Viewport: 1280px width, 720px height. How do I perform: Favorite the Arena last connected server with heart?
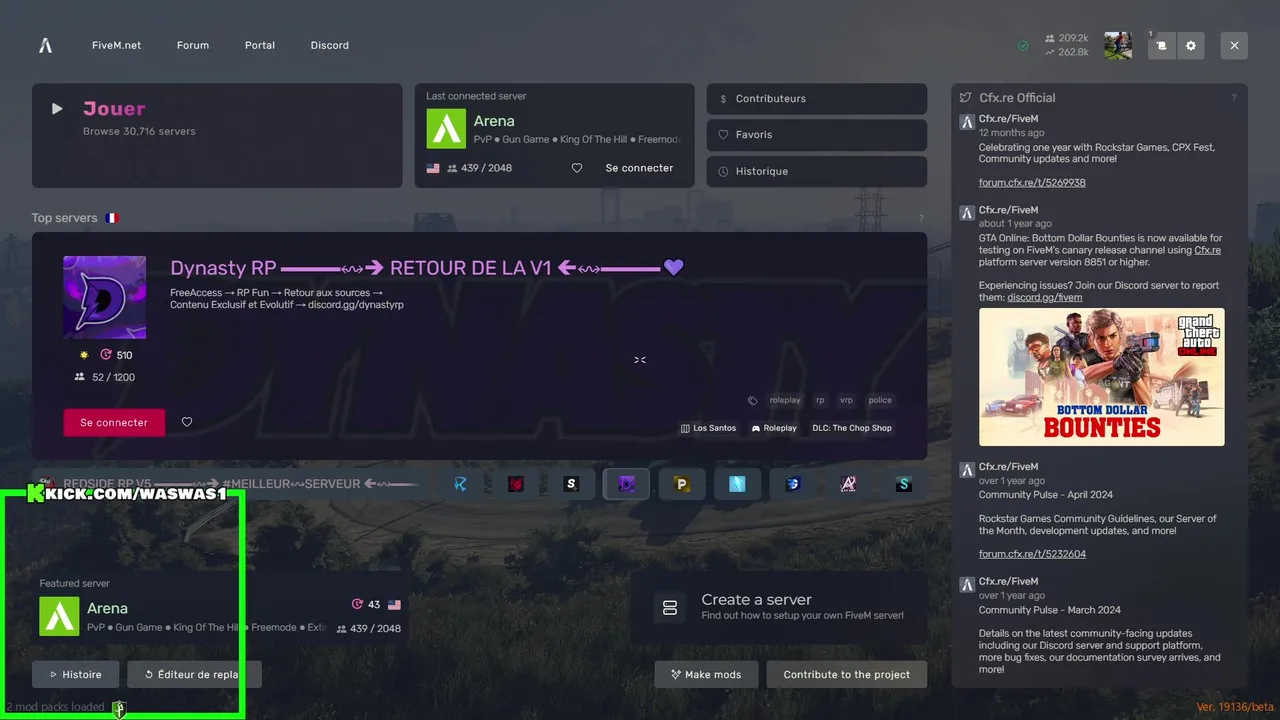pyautogui.click(x=577, y=168)
